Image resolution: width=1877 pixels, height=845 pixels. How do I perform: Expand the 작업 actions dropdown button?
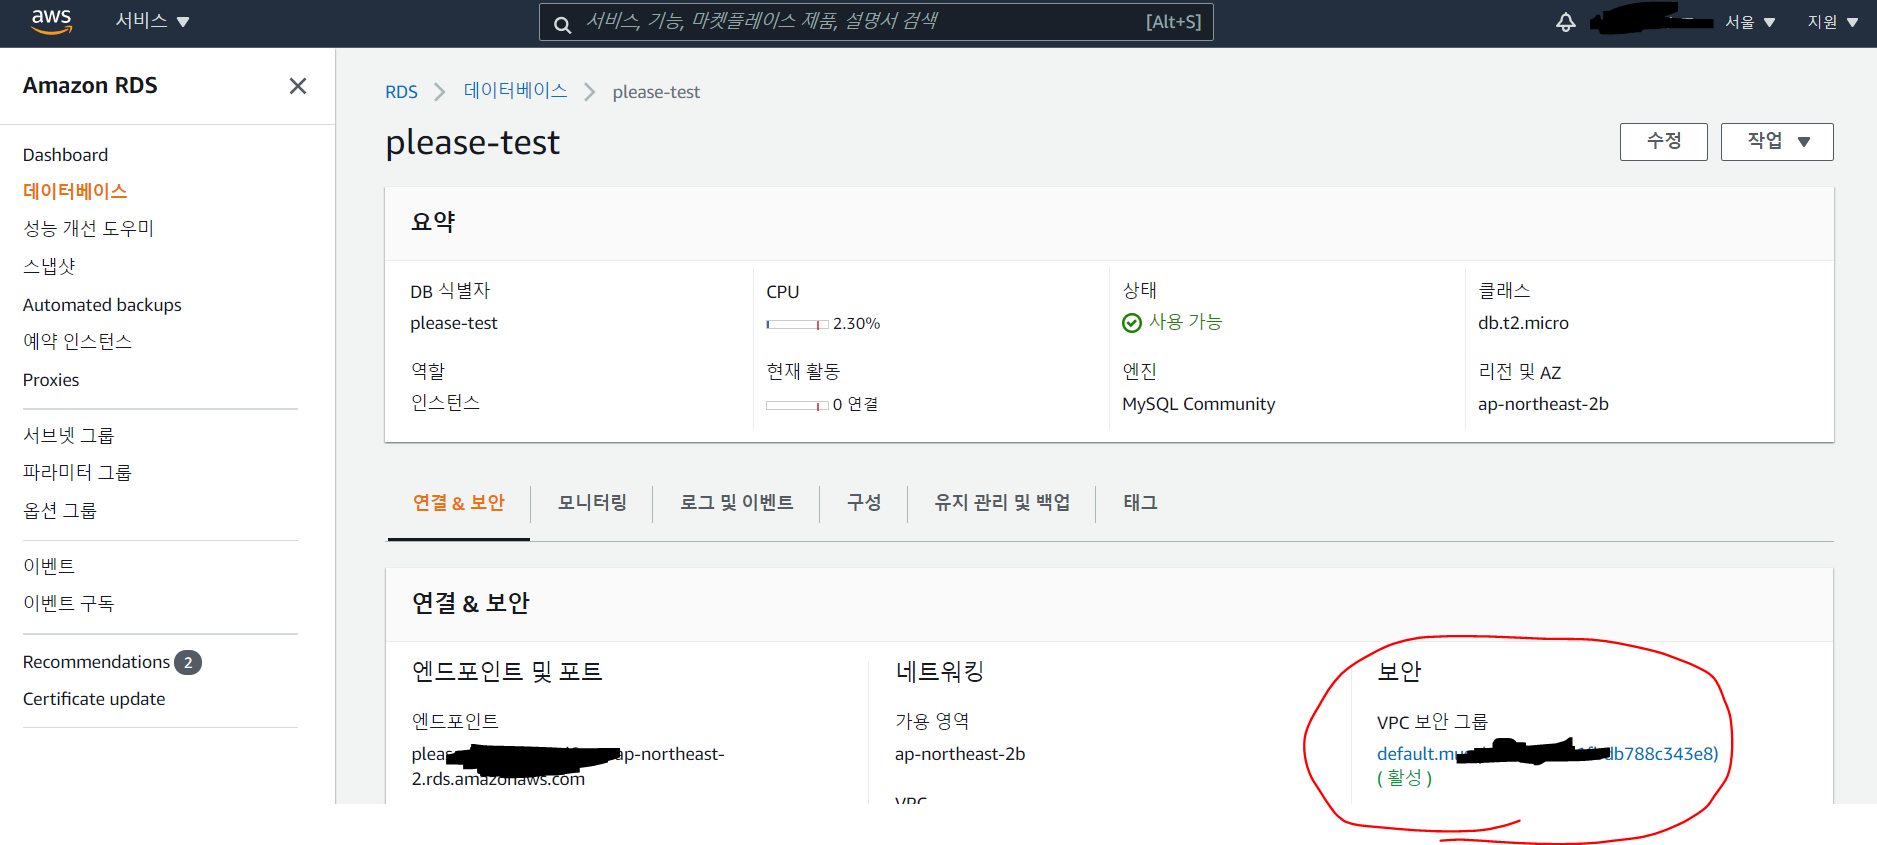coord(1777,142)
